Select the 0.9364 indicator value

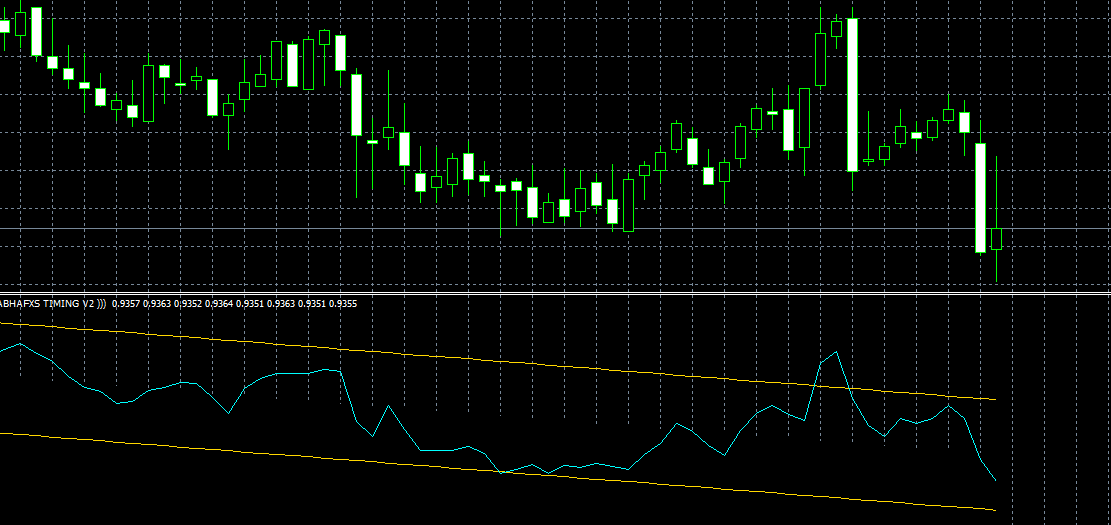pos(218,304)
